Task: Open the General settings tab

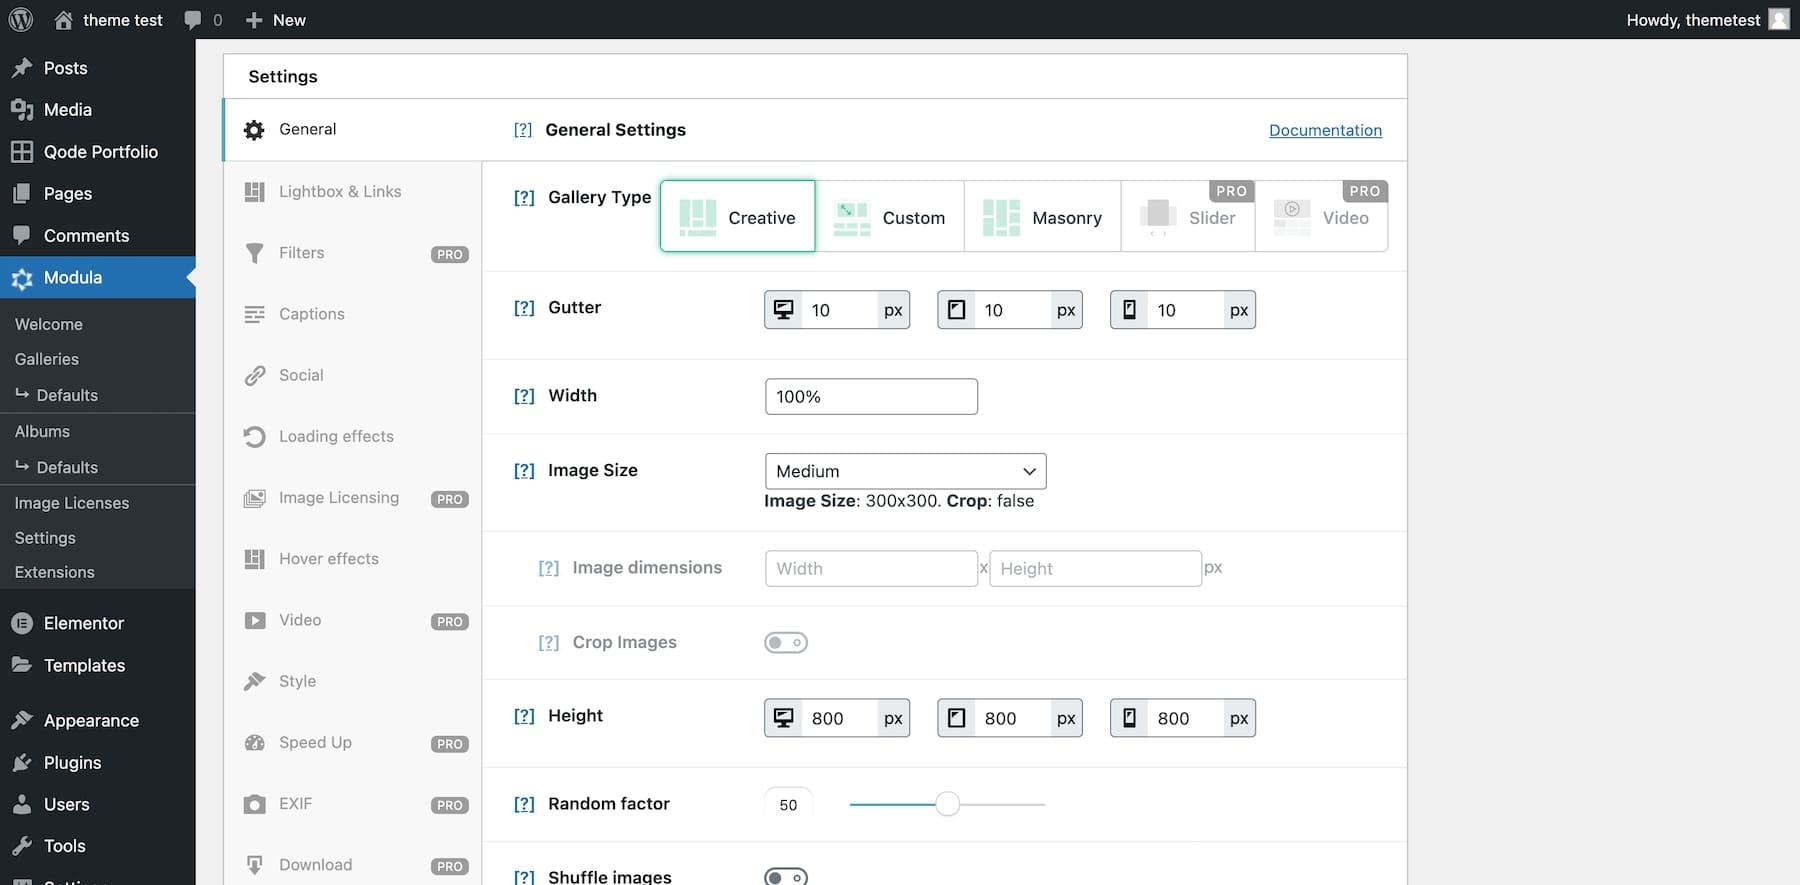Action: click(x=353, y=130)
